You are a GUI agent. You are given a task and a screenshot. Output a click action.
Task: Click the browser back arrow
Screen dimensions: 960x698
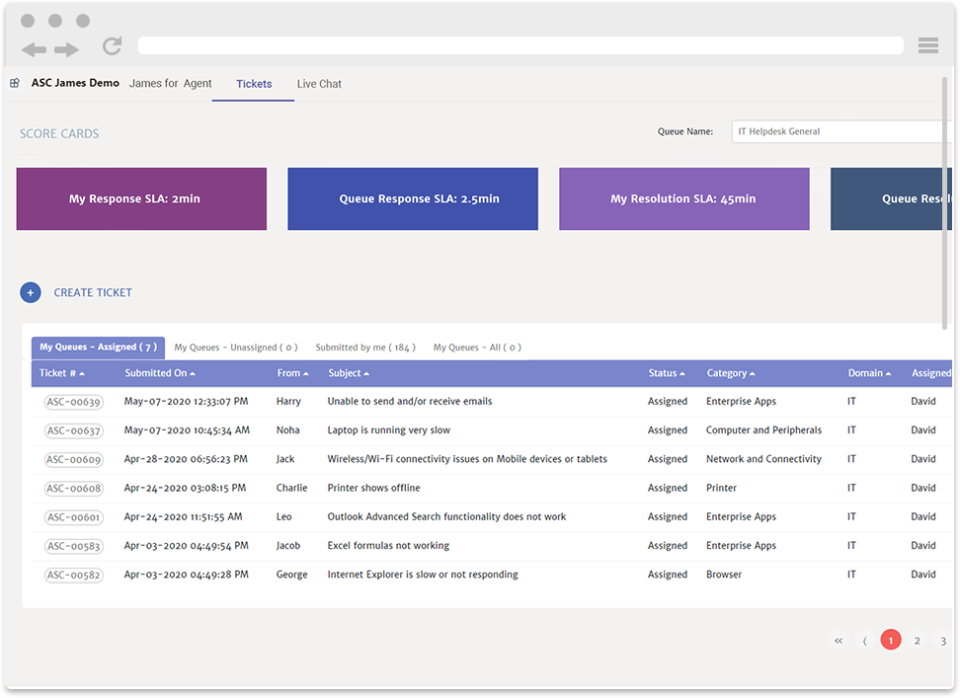click(x=33, y=47)
